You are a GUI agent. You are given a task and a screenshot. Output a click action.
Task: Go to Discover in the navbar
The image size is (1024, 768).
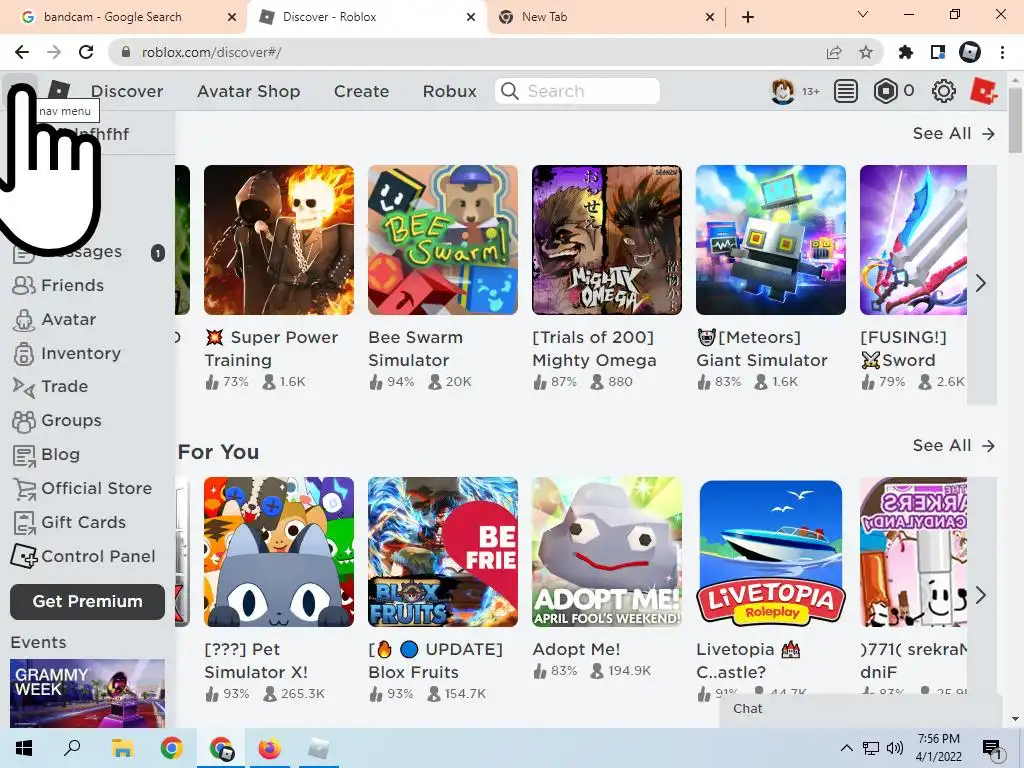pos(127,91)
